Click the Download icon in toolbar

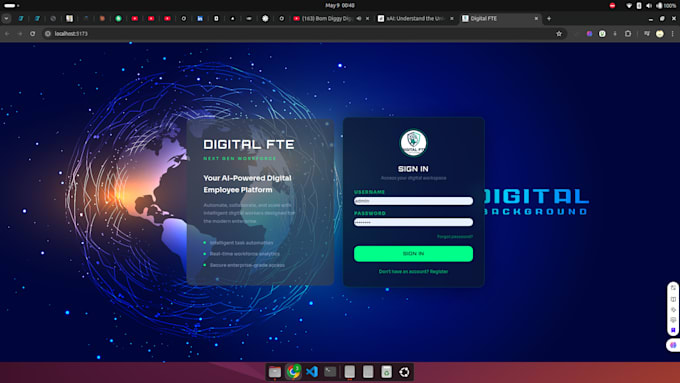pyautogui.click(x=615, y=33)
